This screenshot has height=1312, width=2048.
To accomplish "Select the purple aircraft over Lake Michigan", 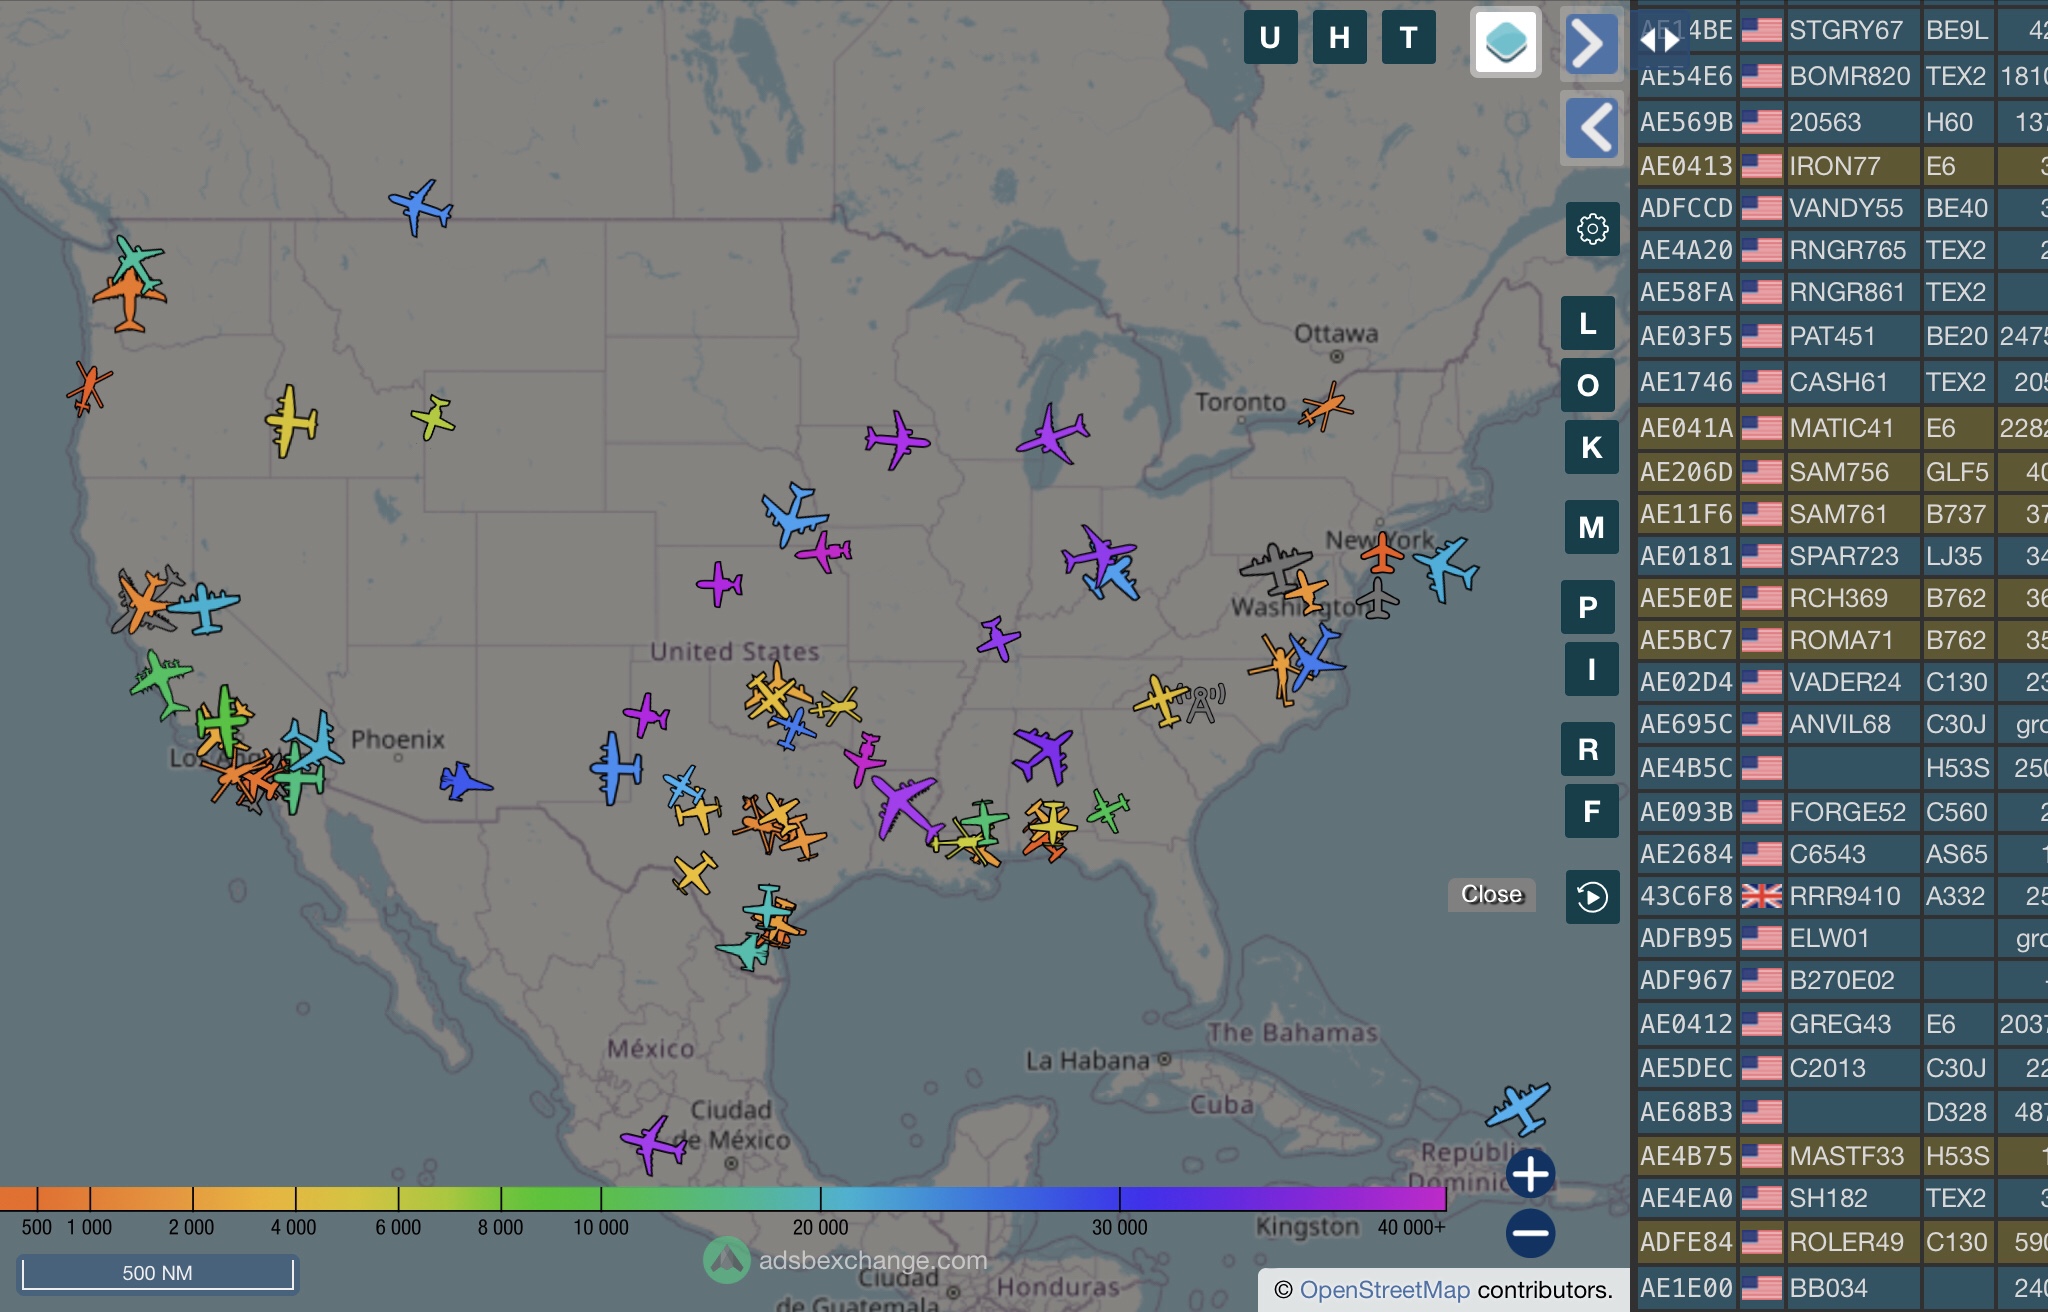I will 1053,434.
